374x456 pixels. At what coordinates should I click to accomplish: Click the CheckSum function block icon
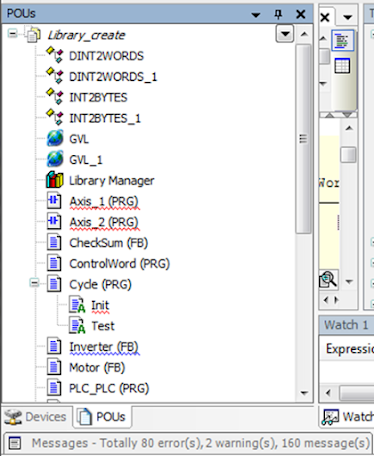[54, 242]
